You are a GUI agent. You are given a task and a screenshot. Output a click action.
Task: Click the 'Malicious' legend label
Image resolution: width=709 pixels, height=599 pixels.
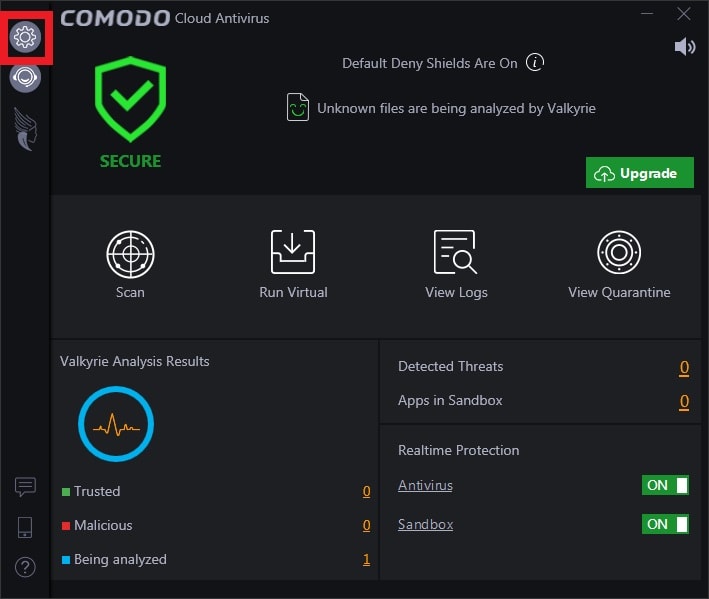coord(103,525)
